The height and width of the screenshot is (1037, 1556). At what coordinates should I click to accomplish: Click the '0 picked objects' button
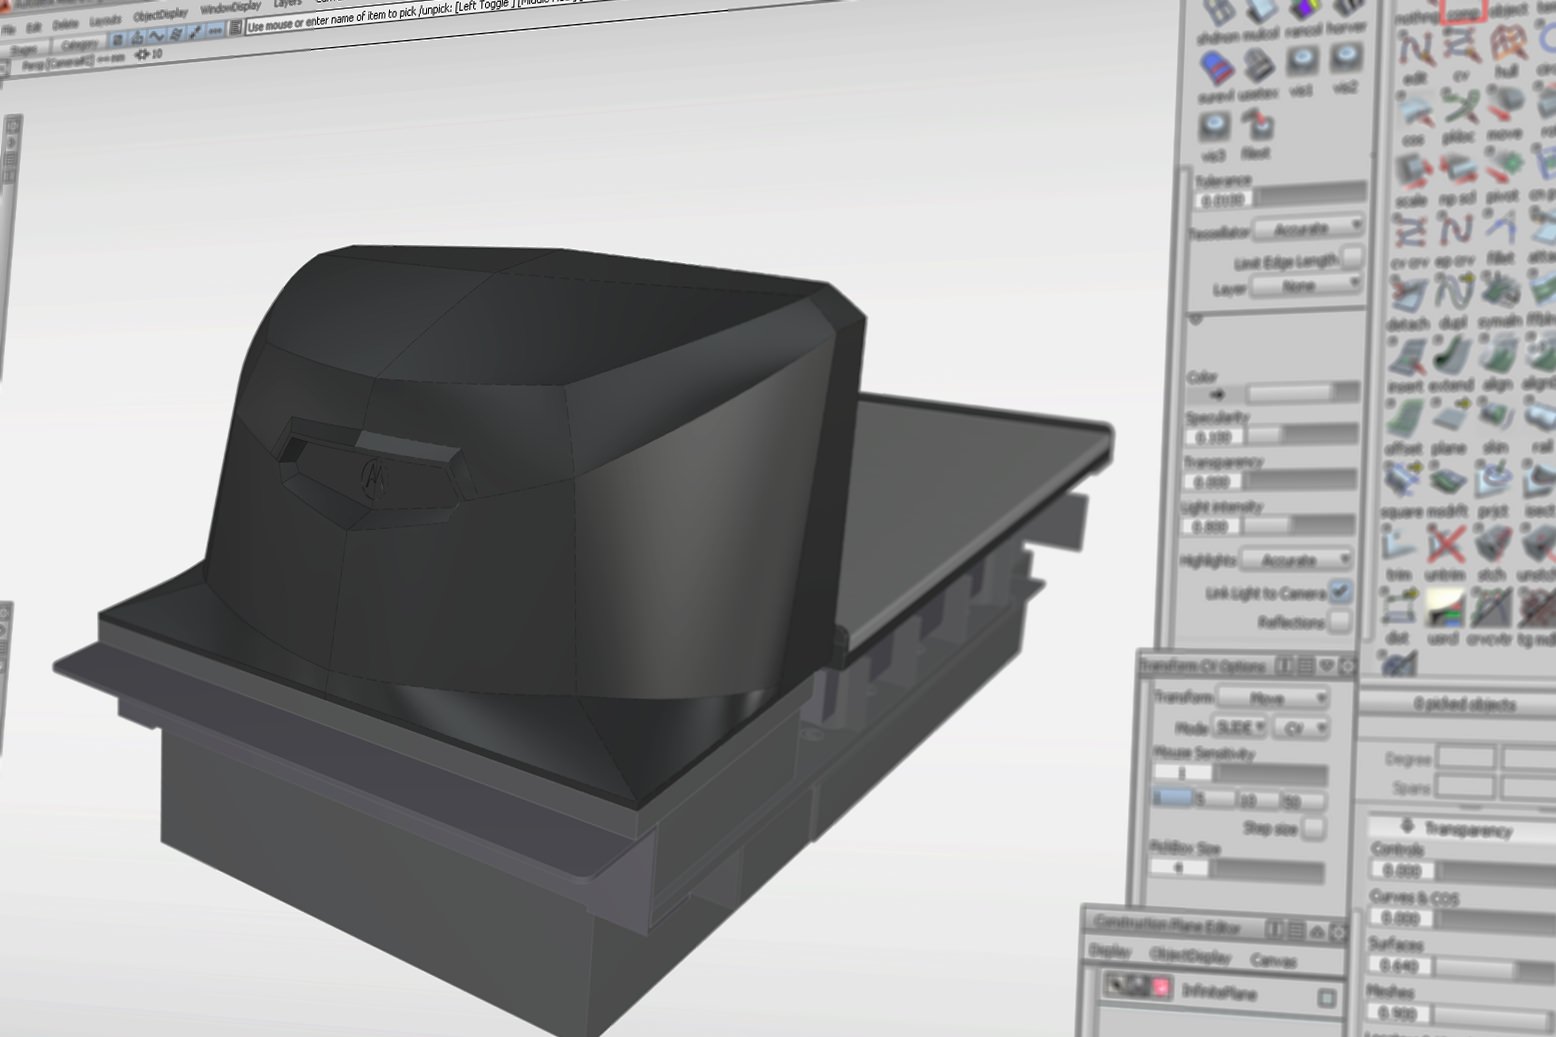pyautogui.click(x=1463, y=704)
